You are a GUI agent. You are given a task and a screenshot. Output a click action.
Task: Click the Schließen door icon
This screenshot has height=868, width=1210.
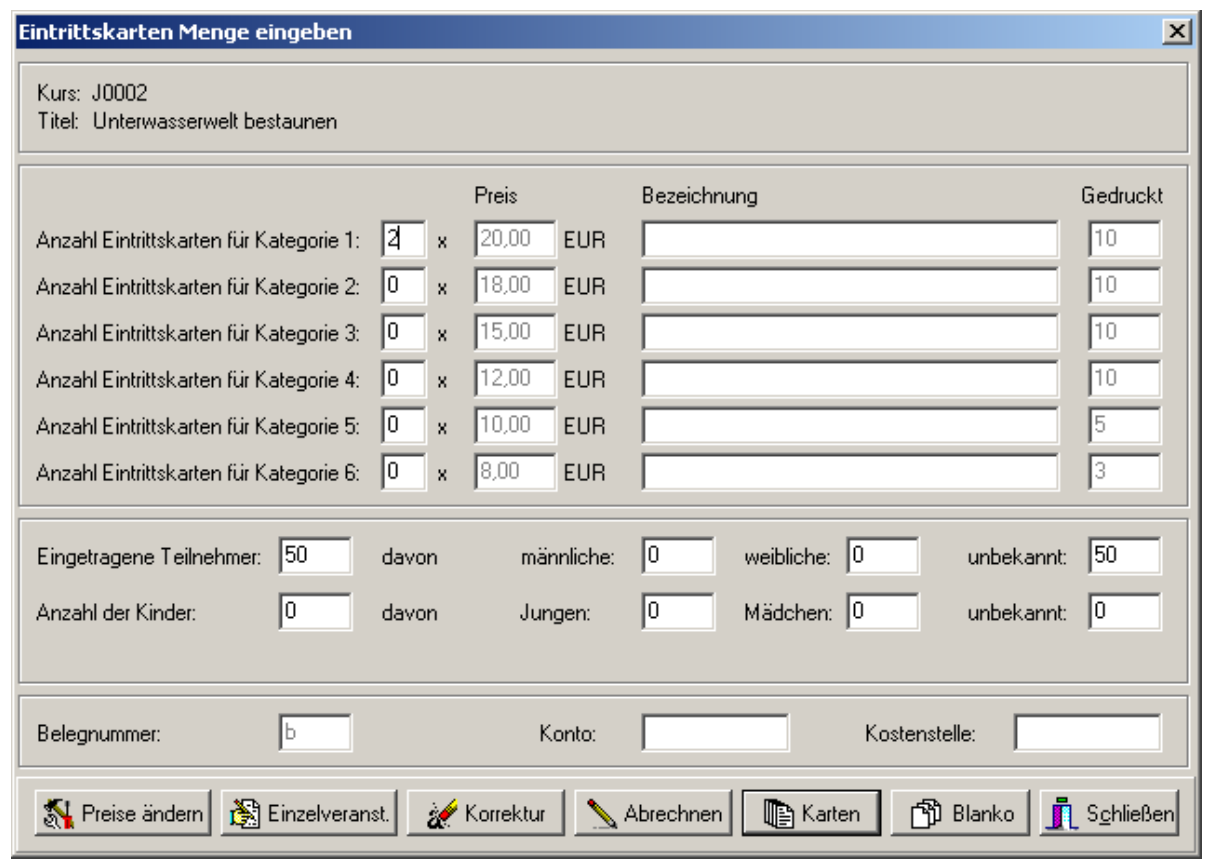pos(1065,814)
